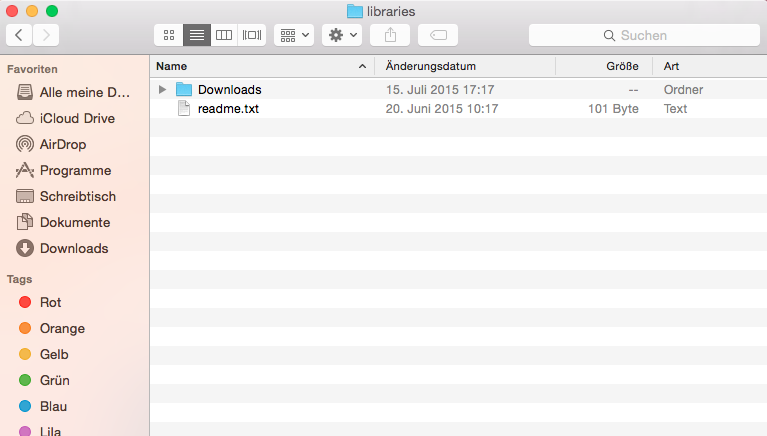Select the Blau tag
The width and height of the screenshot is (767, 436).
[x=74, y=406]
